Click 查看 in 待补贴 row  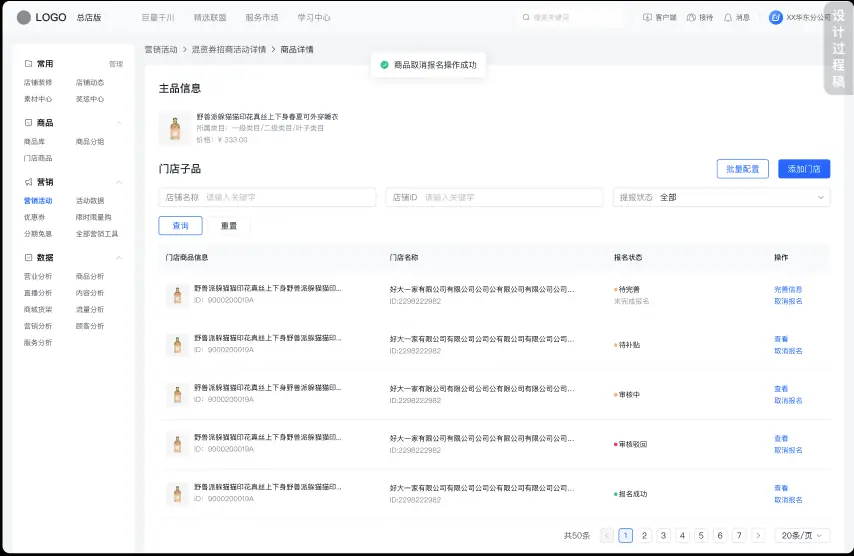[781, 339]
